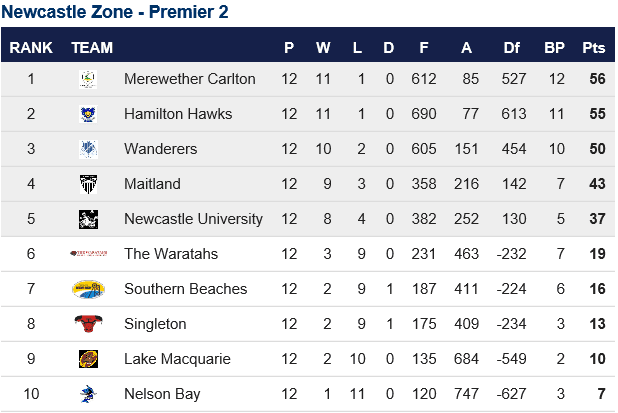Open the Hamilton Hawks team link

point(178,114)
